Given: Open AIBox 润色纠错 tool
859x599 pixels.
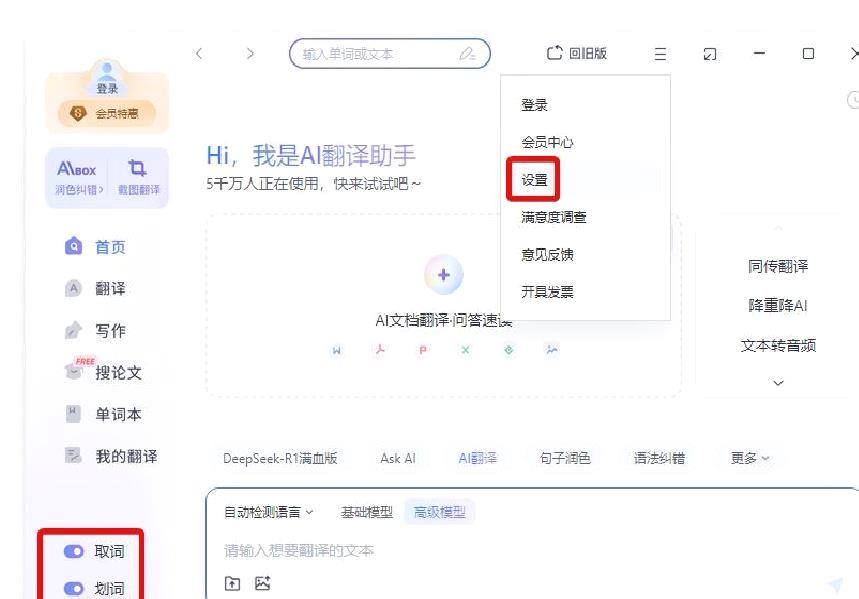Looking at the screenshot, I should pyautogui.click(x=77, y=178).
